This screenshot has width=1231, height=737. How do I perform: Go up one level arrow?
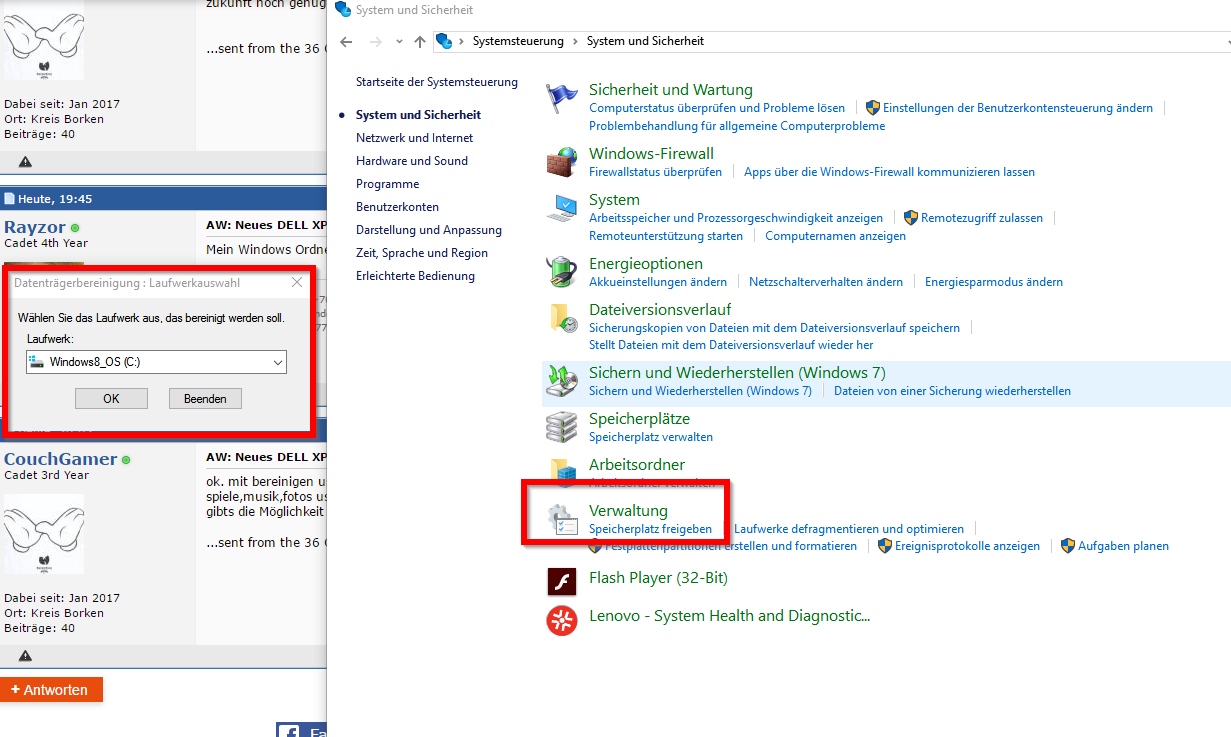420,41
